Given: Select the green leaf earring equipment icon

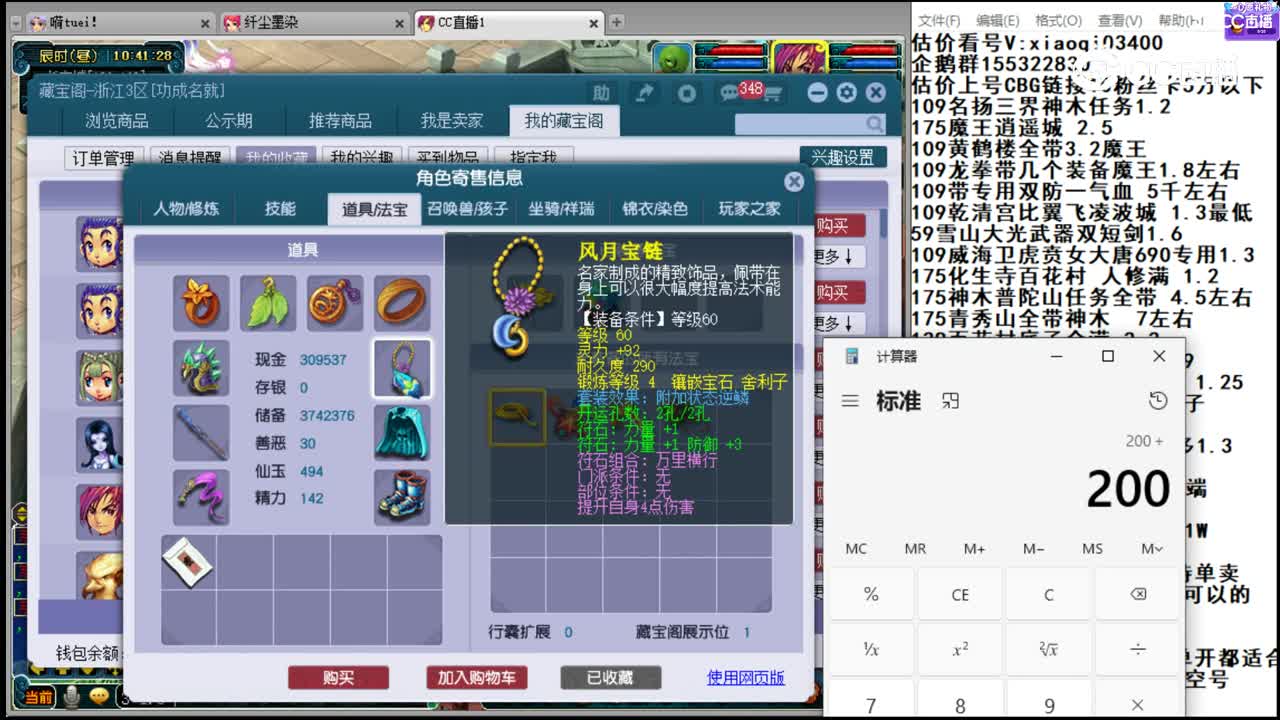Looking at the screenshot, I should click(268, 303).
